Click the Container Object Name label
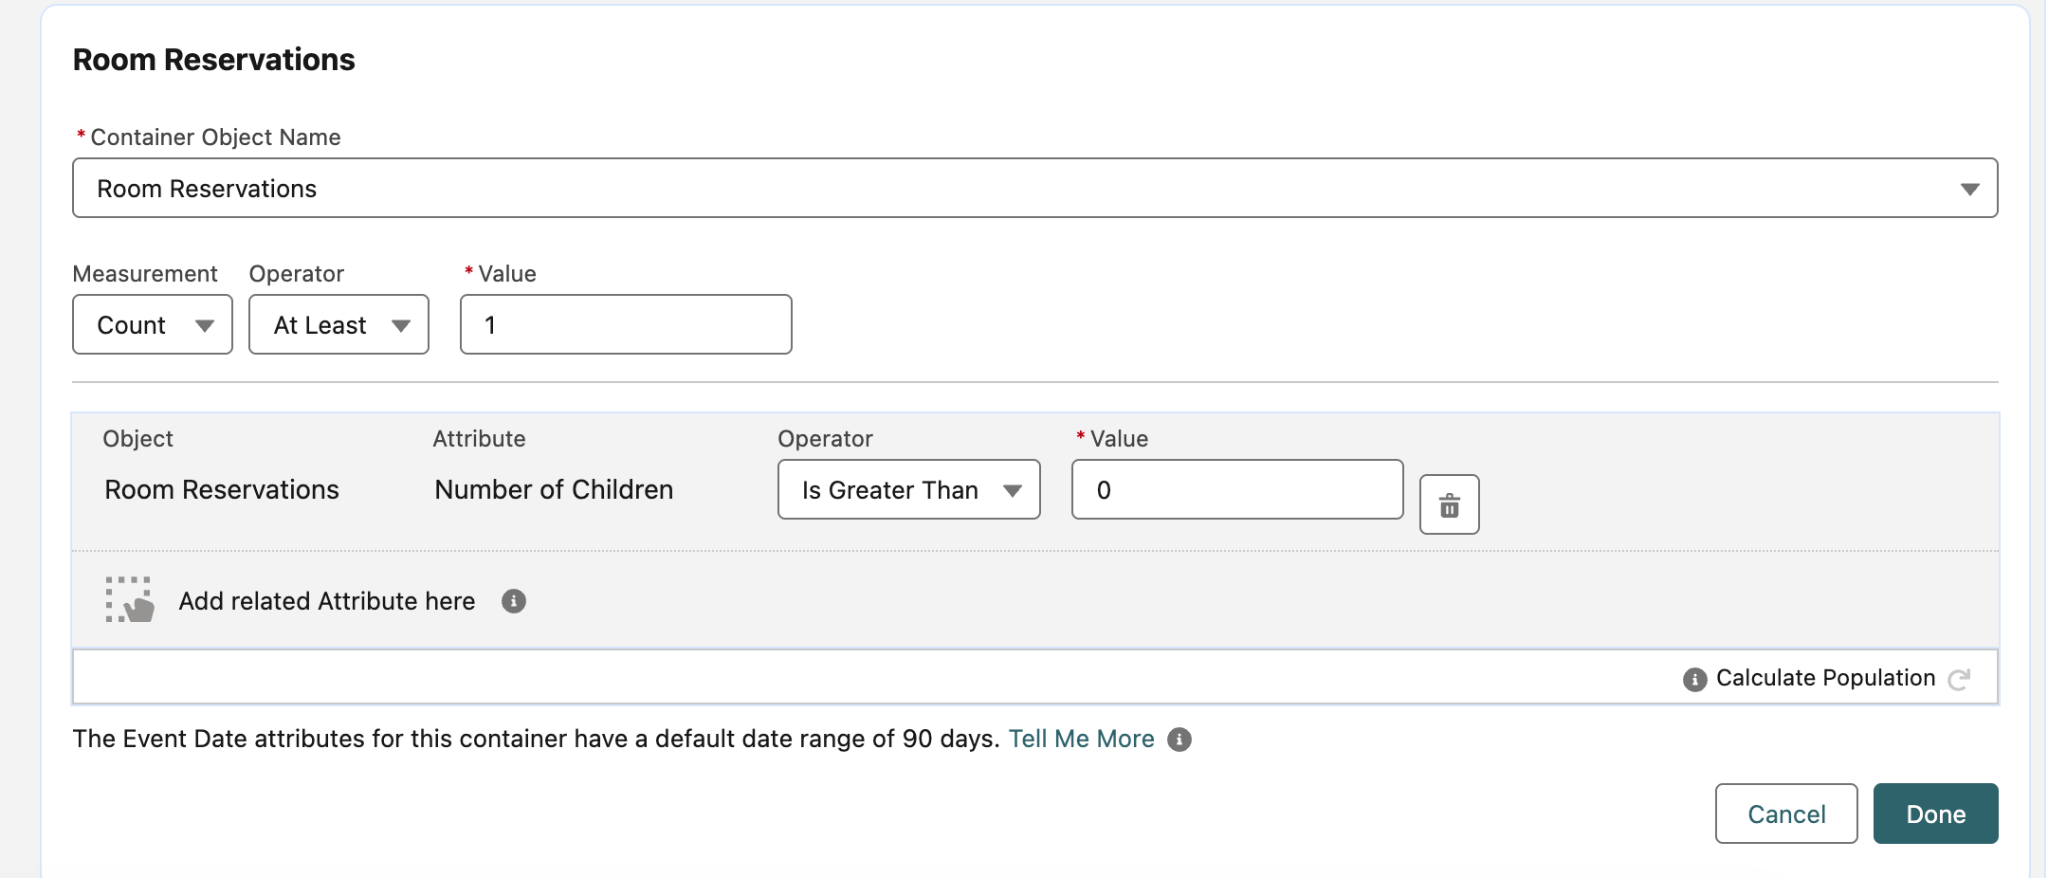Viewport: 2048px width, 878px height. tap(215, 137)
